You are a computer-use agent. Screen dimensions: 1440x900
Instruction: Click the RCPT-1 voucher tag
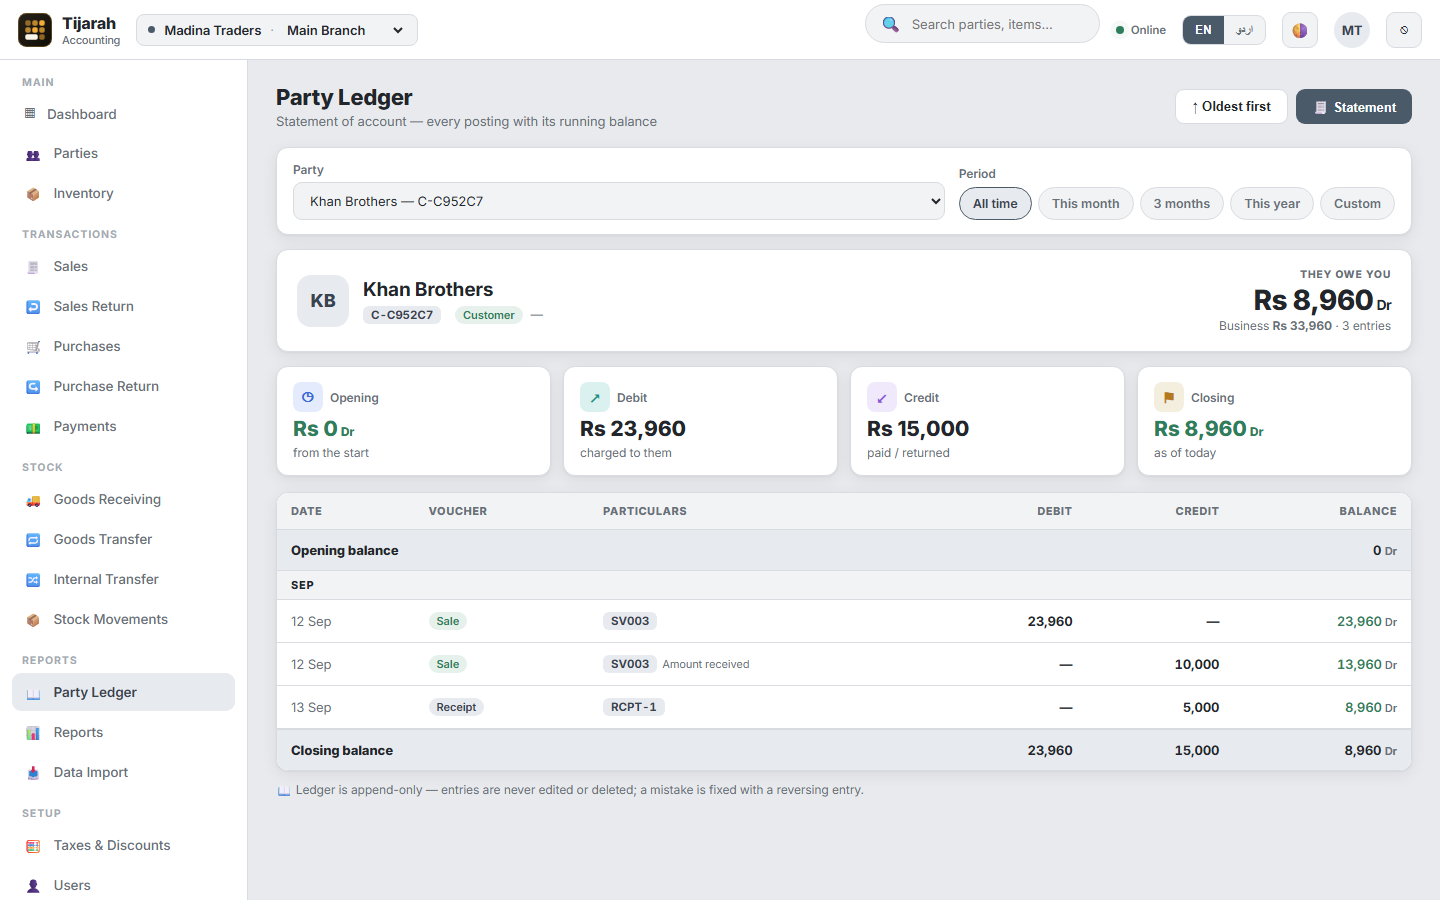634,707
